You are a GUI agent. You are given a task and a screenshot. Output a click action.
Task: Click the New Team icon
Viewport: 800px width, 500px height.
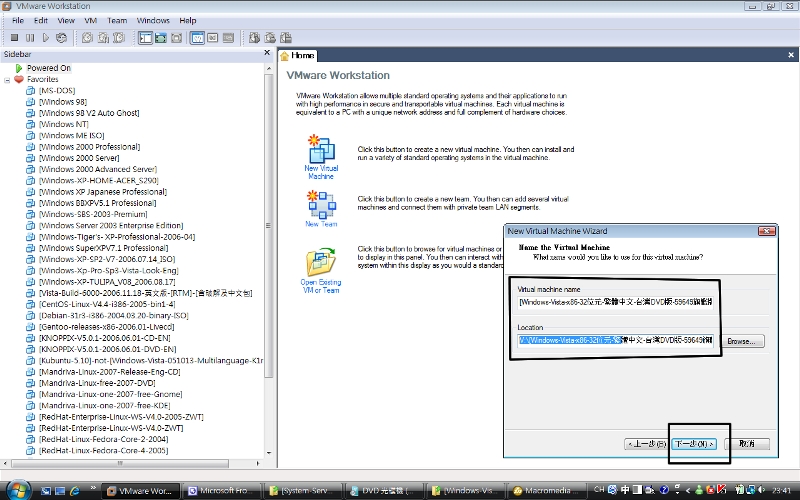pyautogui.click(x=321, y=204)
